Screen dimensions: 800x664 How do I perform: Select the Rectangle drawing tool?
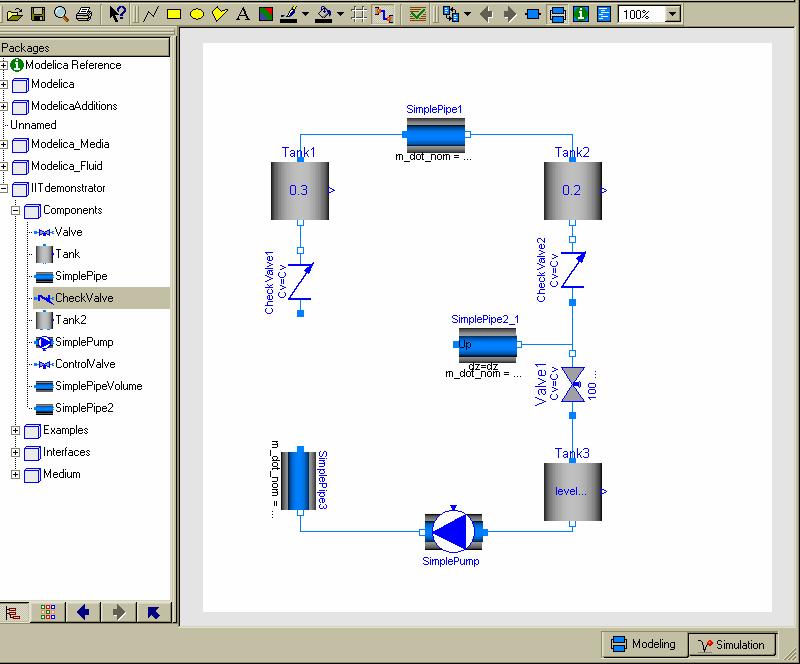click(x=174, y=14)
